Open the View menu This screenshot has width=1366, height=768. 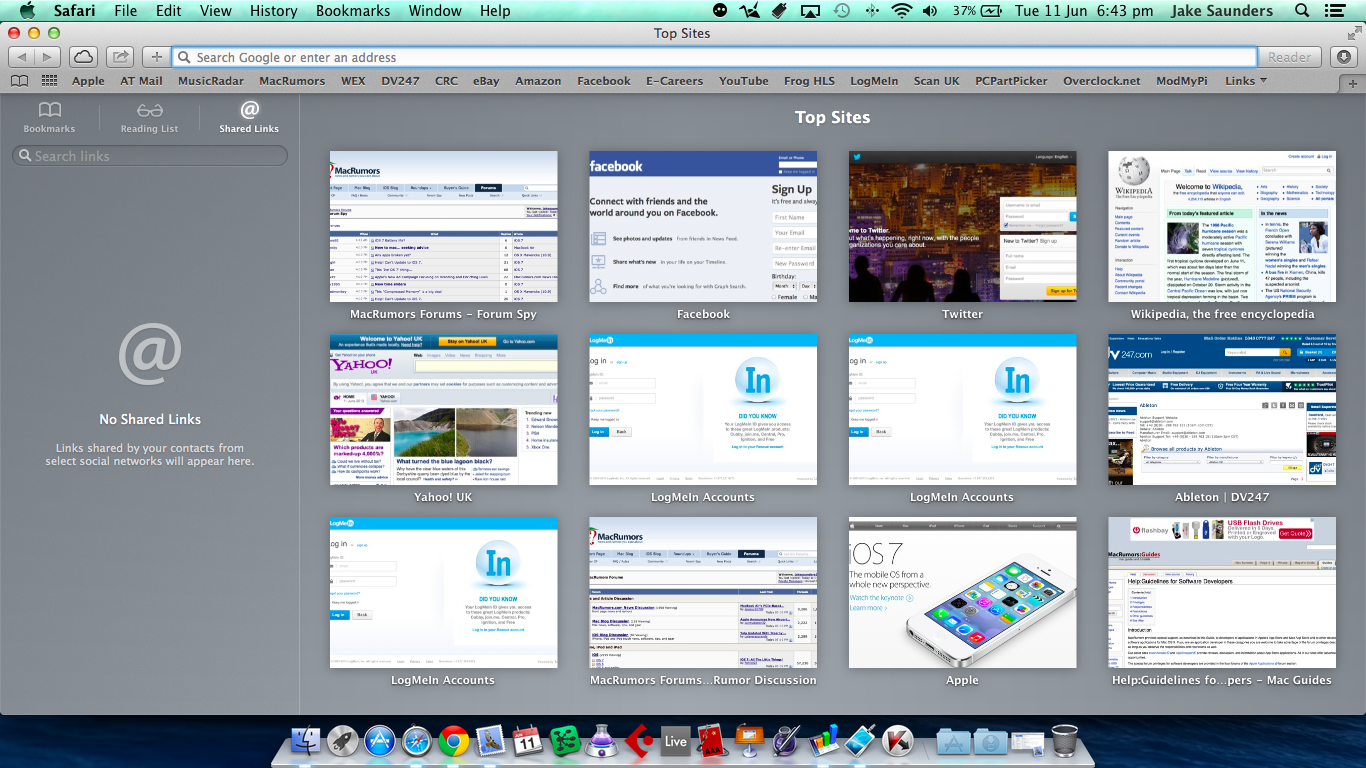(216, 11)
